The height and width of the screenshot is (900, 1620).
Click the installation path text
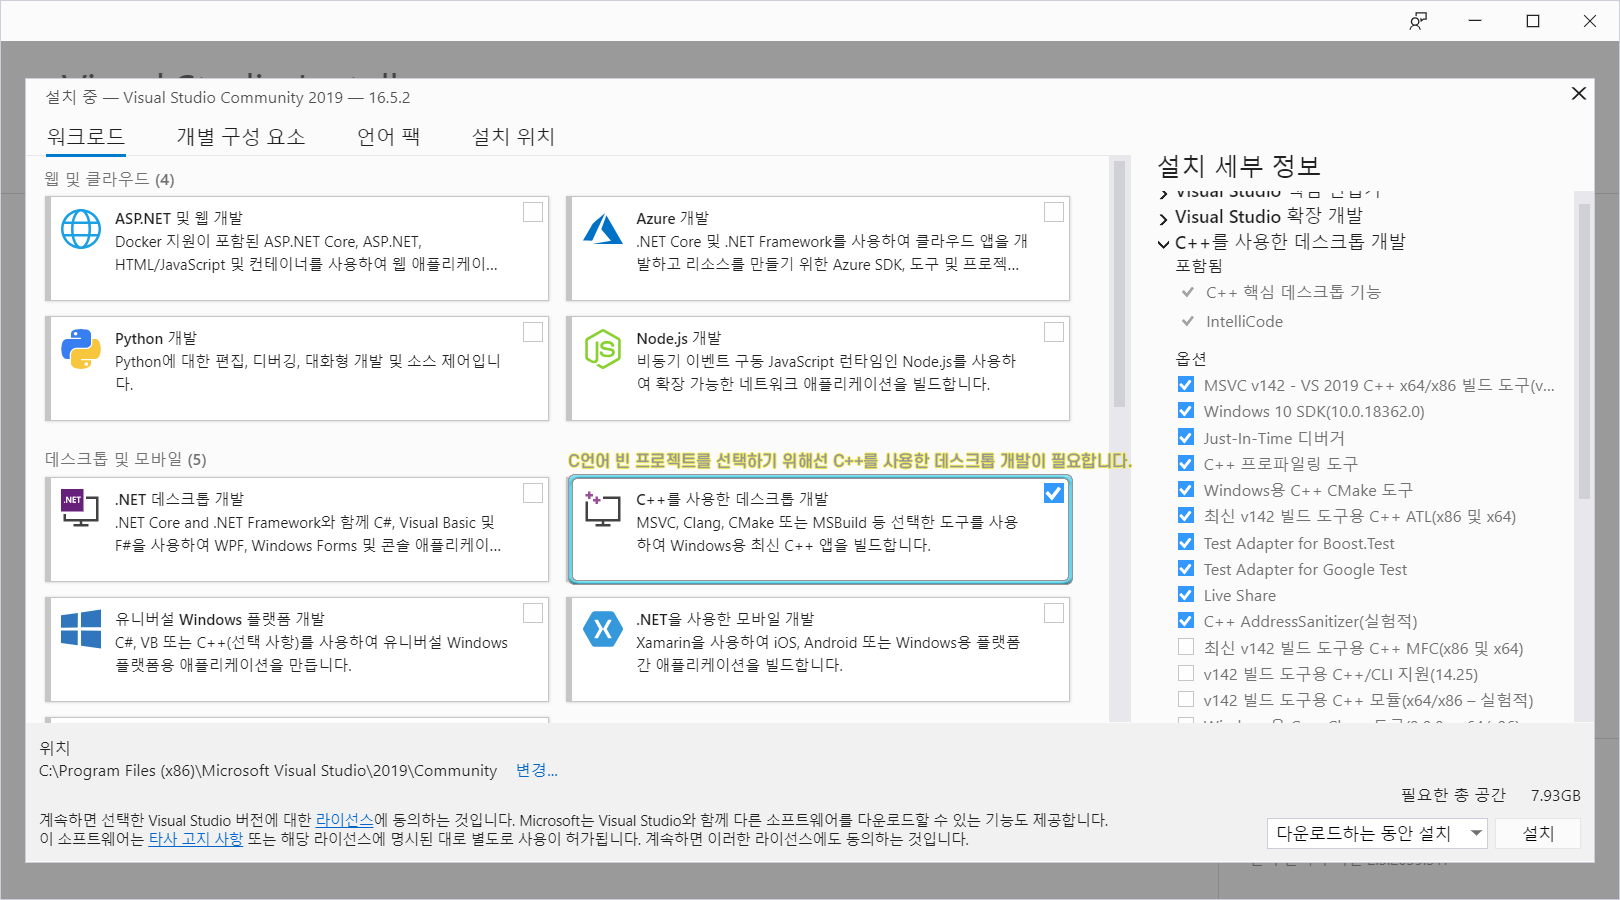pyautogui.click(x=268, y=771)
